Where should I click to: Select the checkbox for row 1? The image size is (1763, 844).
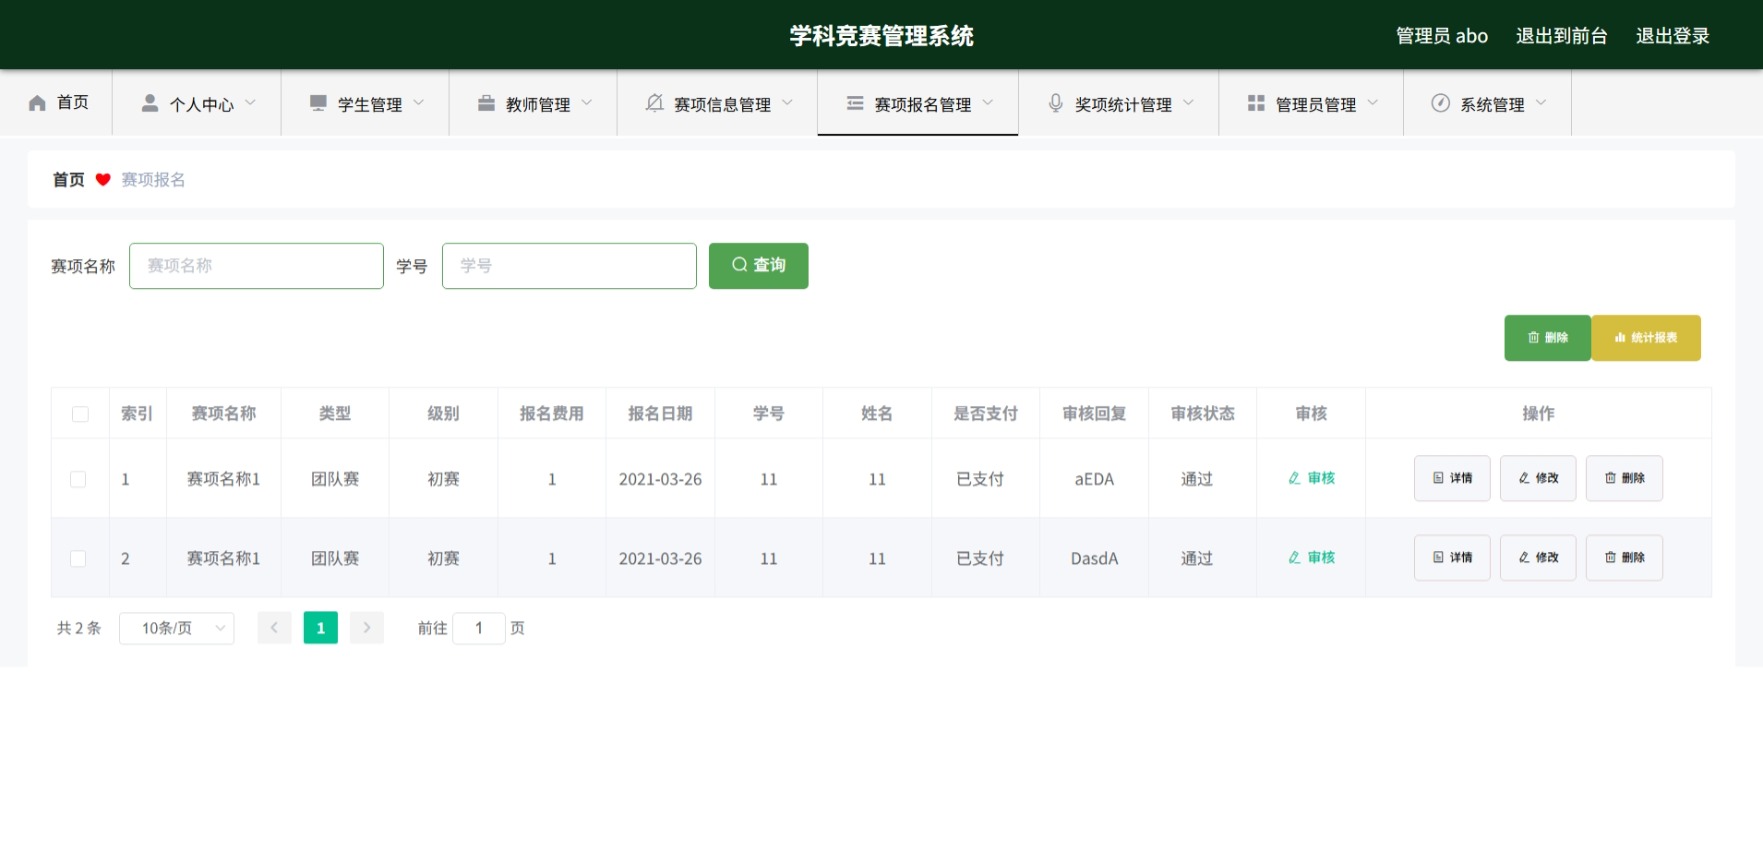tap(78, 479)
